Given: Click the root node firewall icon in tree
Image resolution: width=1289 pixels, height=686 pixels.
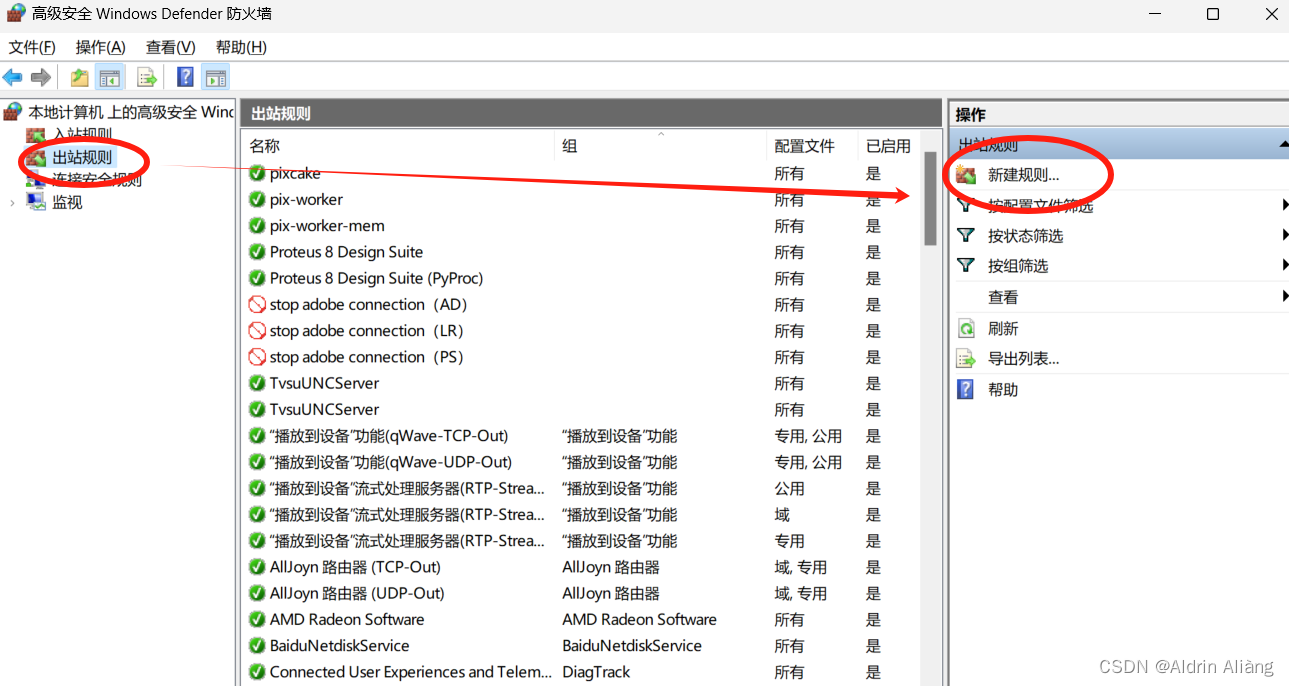Looking at the screenshot, I should [x=13, y=111].
